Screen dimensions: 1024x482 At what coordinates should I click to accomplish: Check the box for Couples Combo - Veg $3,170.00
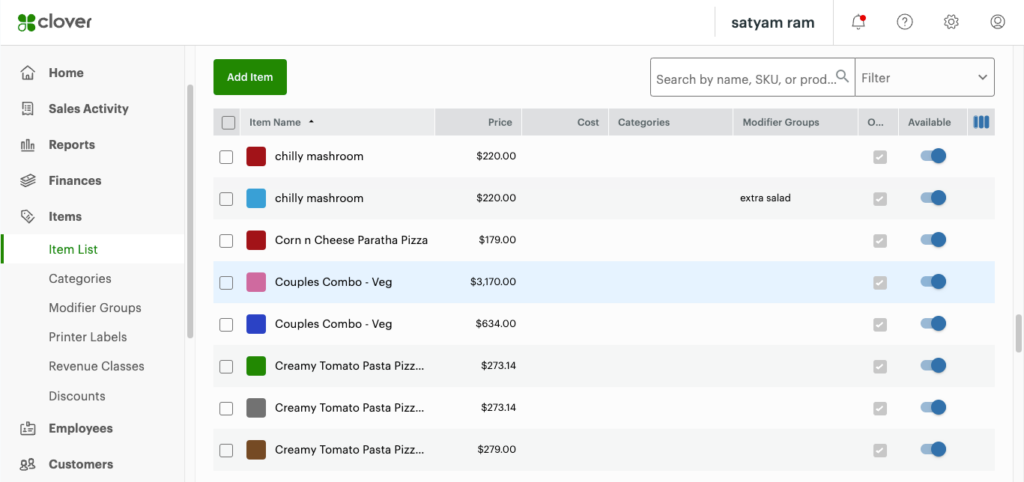227,282
